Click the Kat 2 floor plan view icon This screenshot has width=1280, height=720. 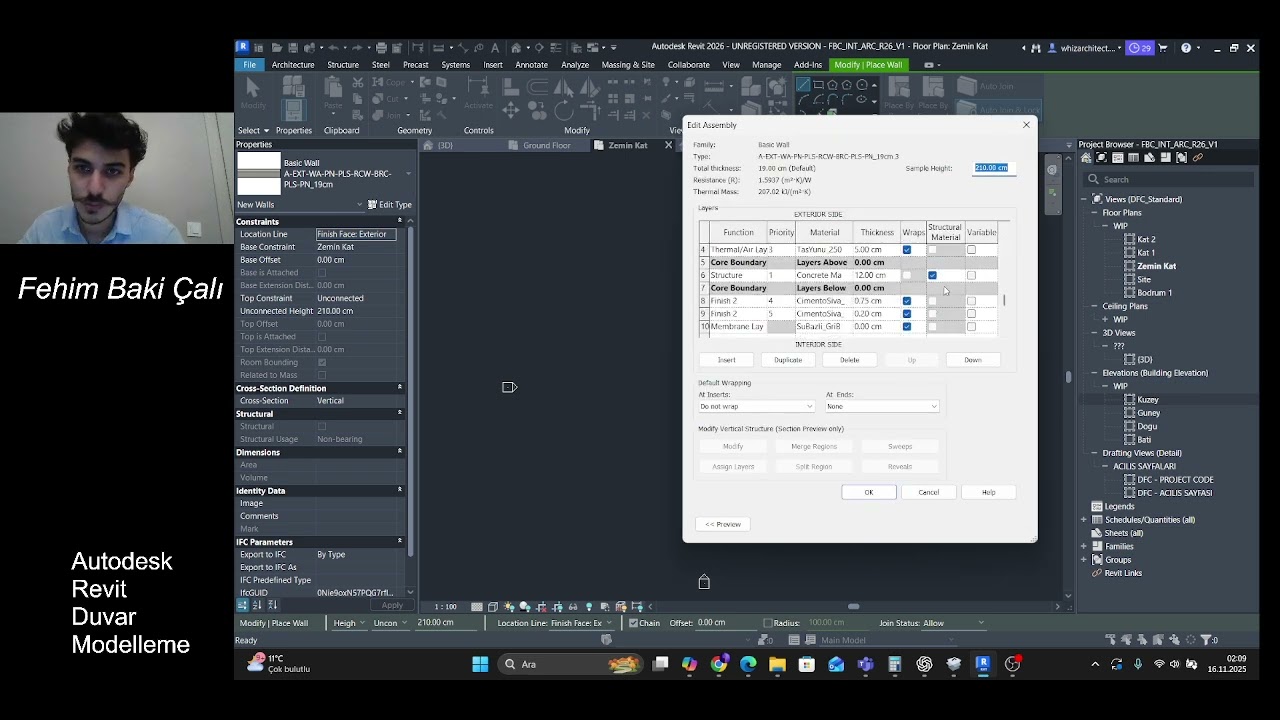click(1130, 240)
